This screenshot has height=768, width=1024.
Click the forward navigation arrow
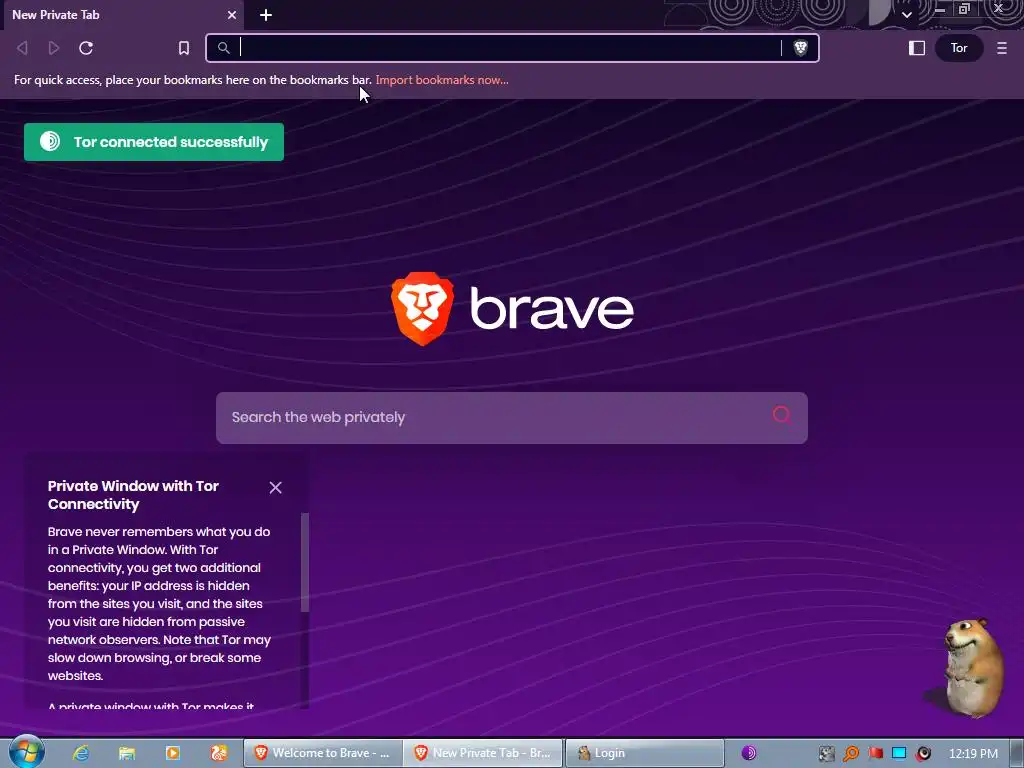[54, 48]
